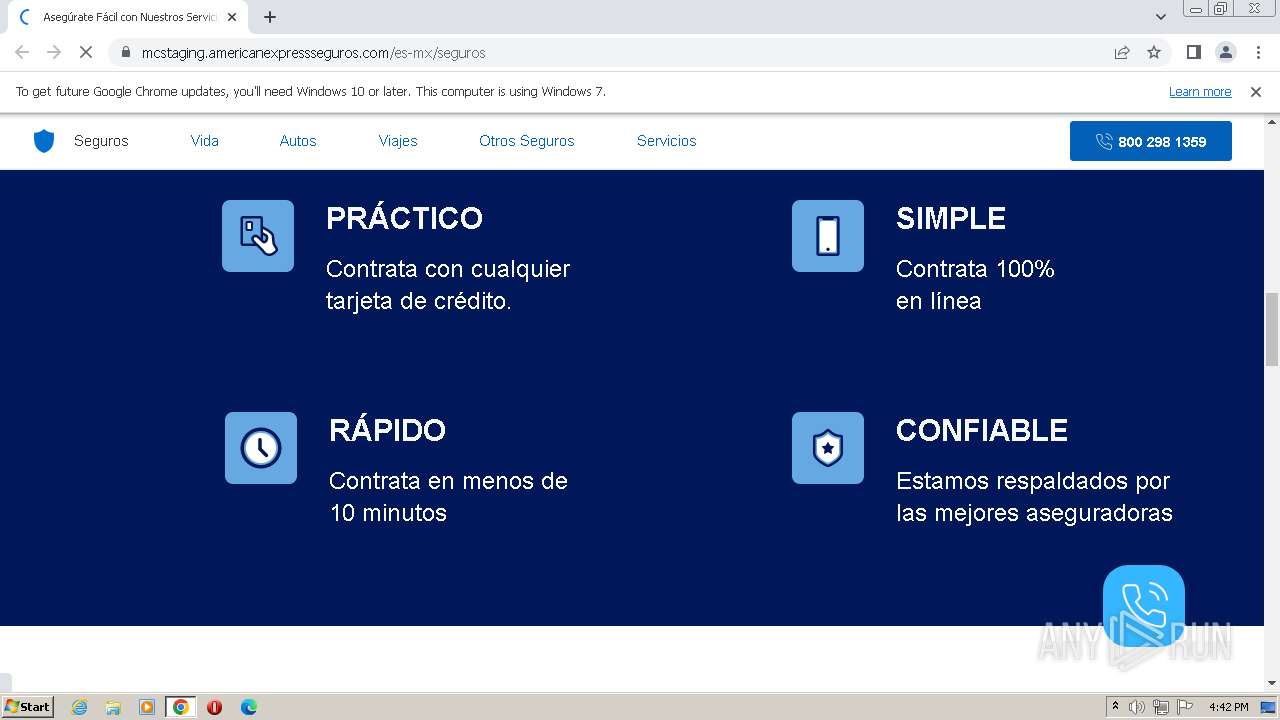
Task: Open Microsoft Edge from taskbar
Action: (x=249, y=707)
